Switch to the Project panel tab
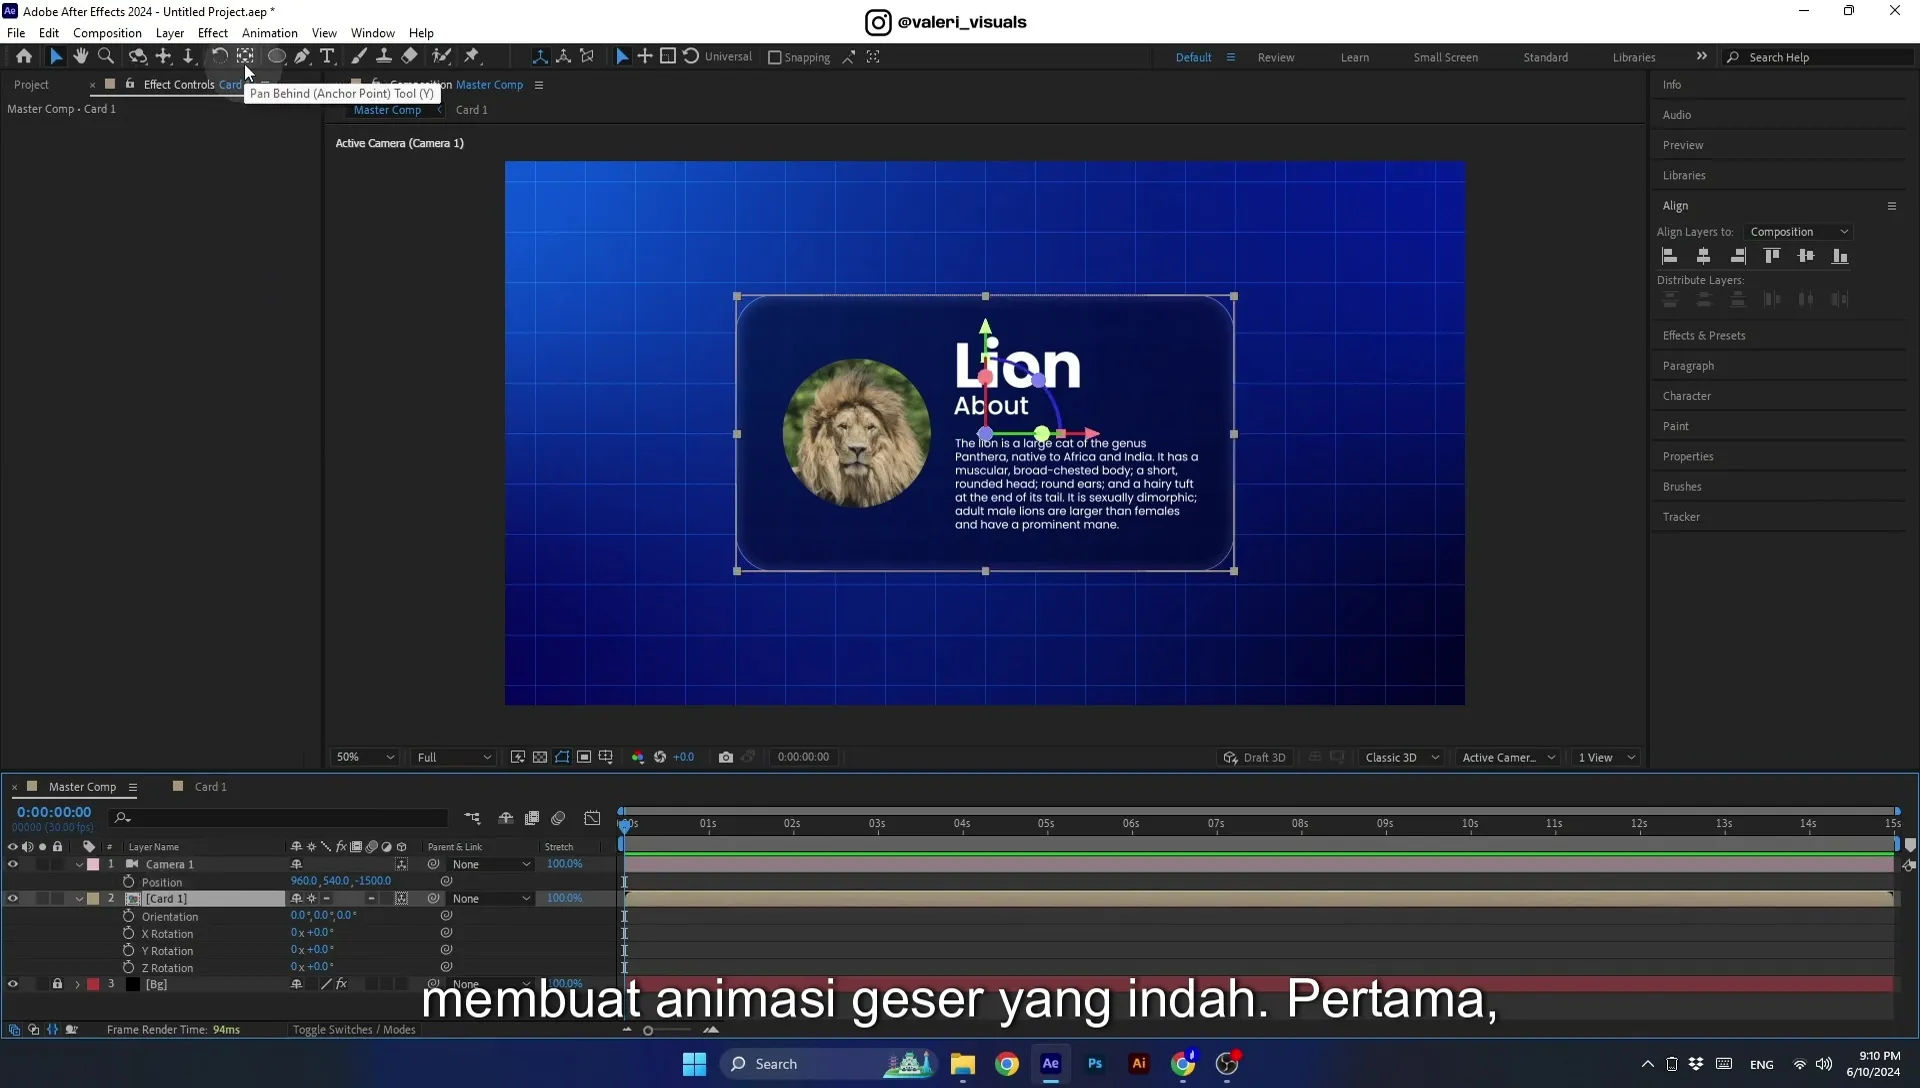Image resolution: width=1920 pixels, height=1088 pixels. [31, 85]
